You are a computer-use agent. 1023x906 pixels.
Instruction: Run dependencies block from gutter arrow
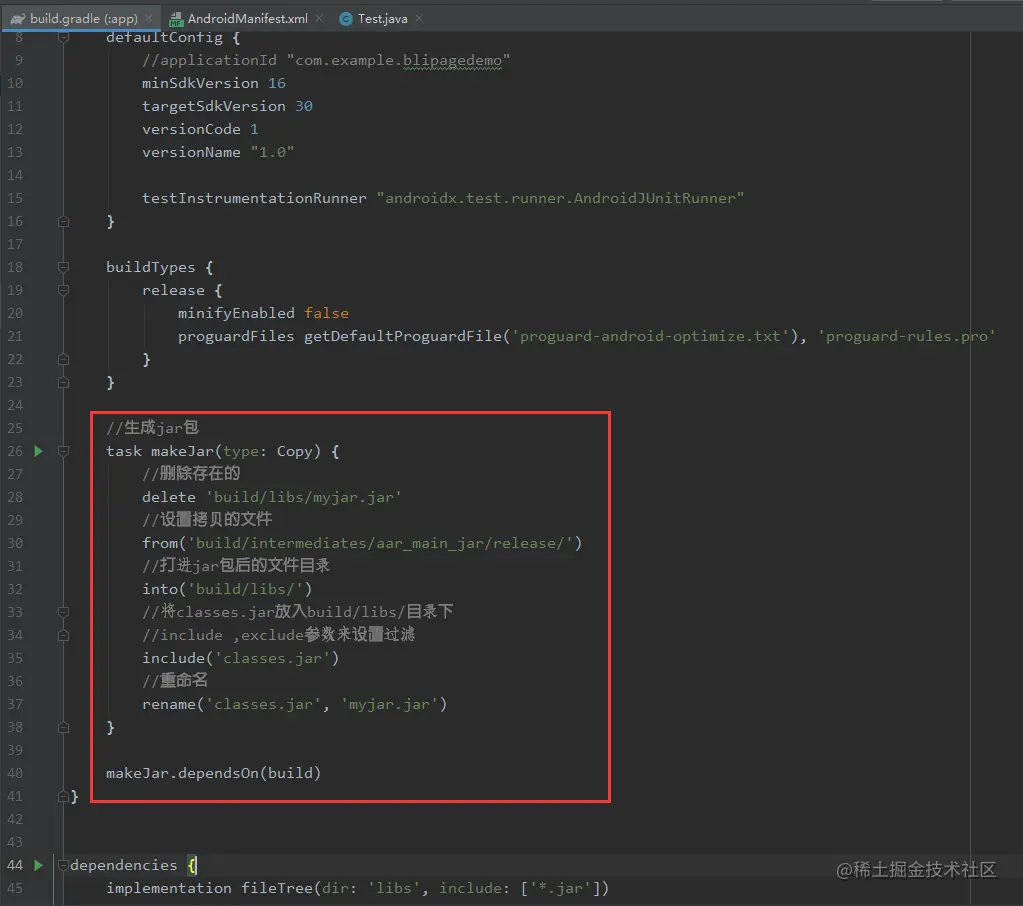[x=38, y=865]
